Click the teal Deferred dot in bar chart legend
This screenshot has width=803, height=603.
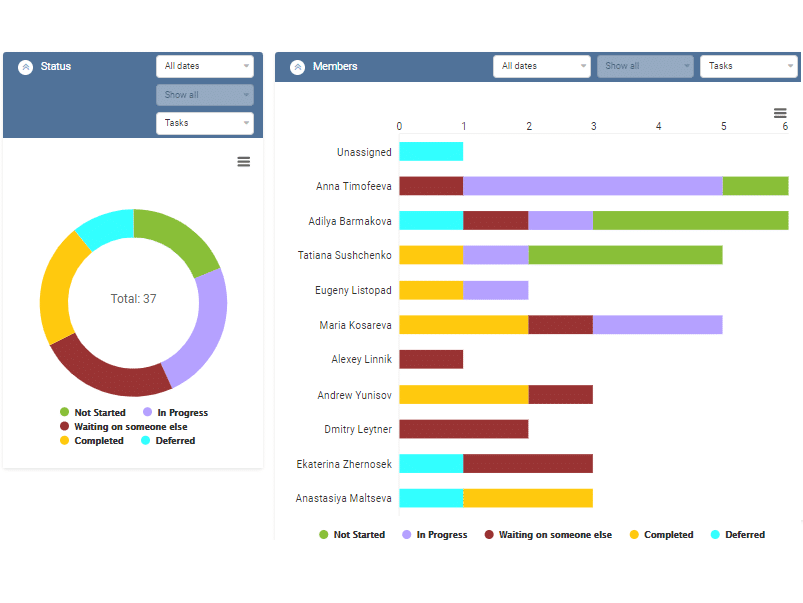pos(713,534)
